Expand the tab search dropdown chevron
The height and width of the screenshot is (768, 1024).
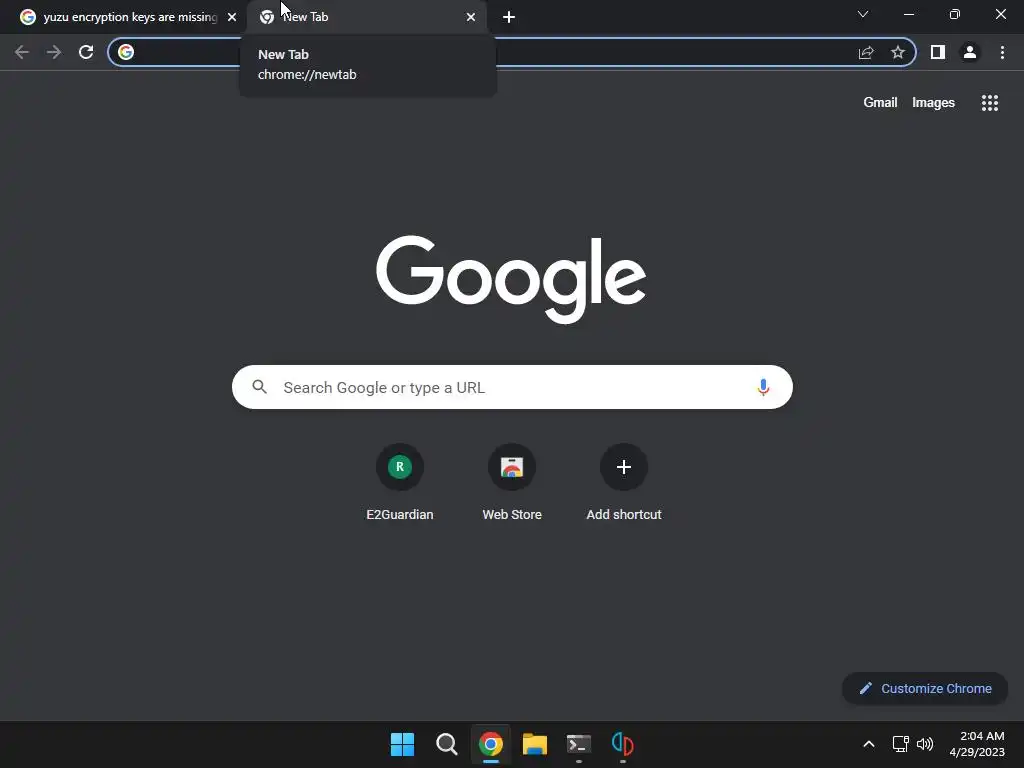[x=863, y=14]
